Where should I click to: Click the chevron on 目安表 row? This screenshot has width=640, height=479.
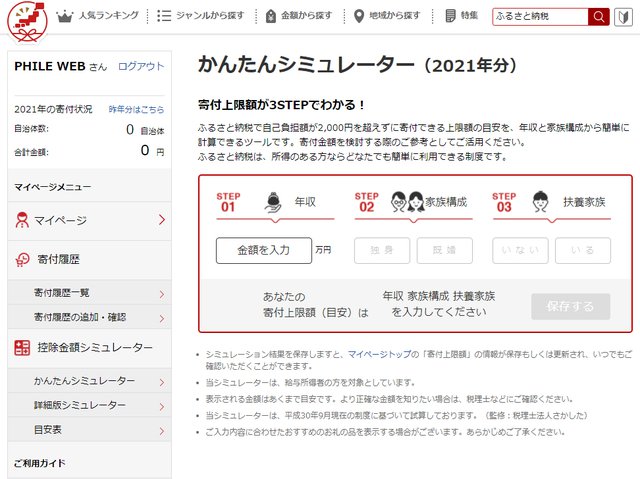coord(162,431)
